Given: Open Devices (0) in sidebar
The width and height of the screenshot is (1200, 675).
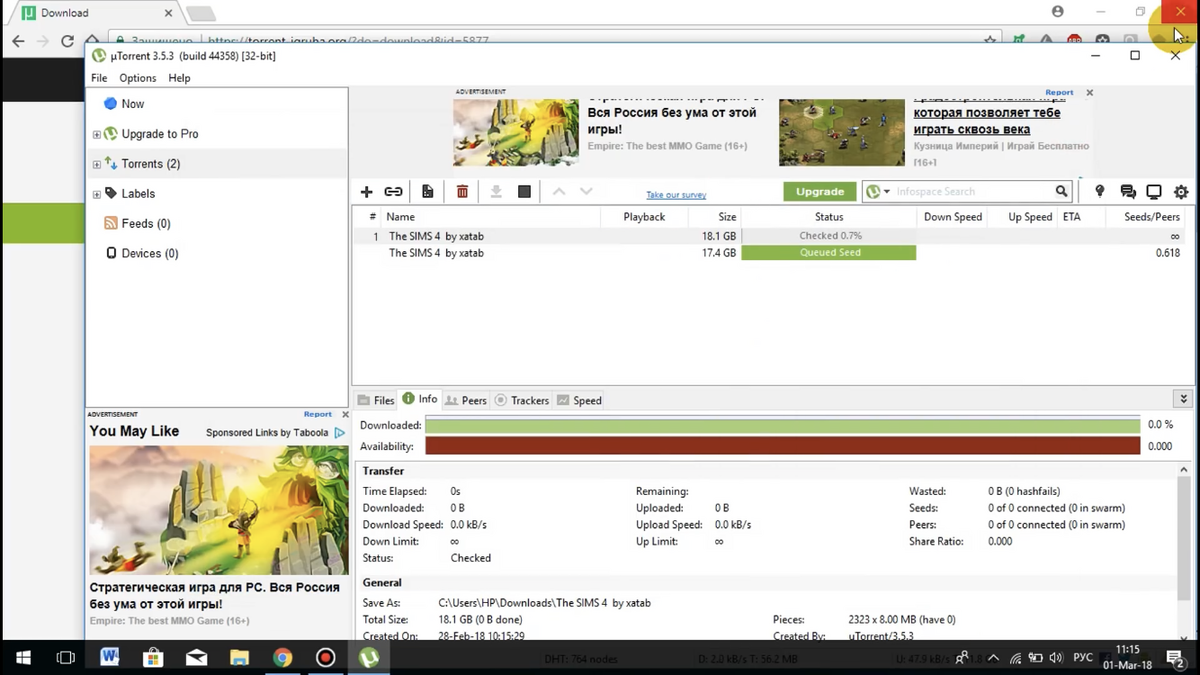Looking at the screenshot, I should pyautogui.click(x=150, y=254).
